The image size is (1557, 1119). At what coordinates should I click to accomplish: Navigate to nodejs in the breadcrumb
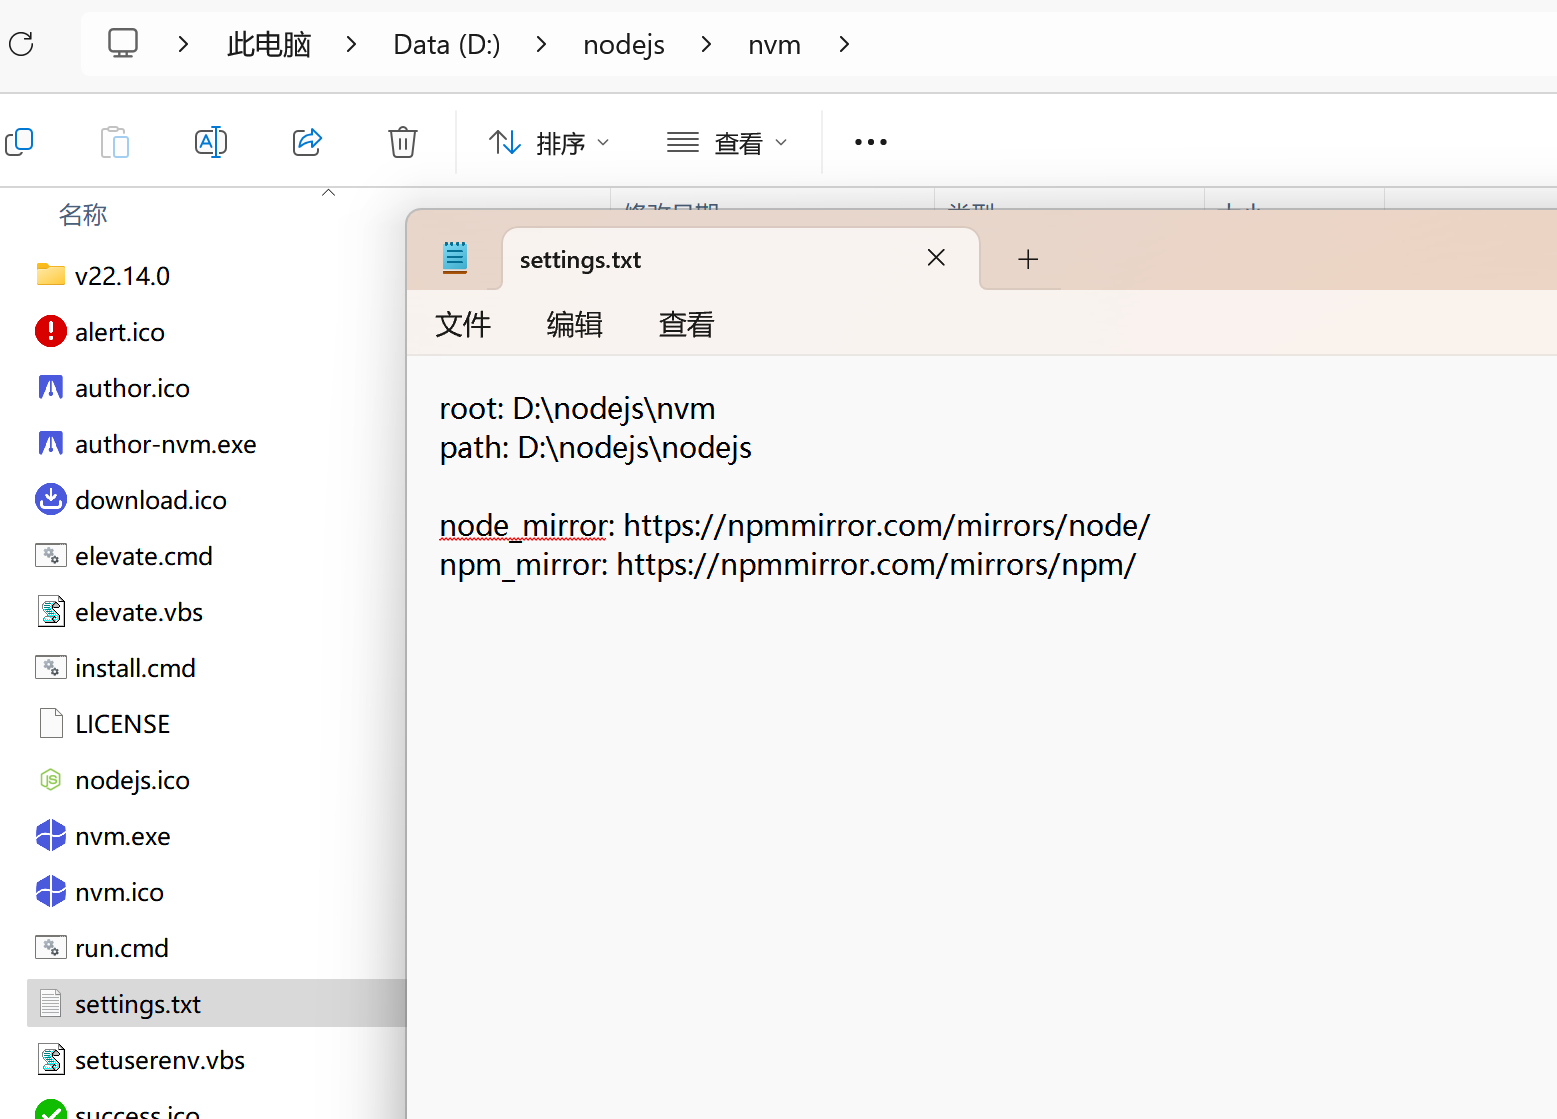[624, 45]
